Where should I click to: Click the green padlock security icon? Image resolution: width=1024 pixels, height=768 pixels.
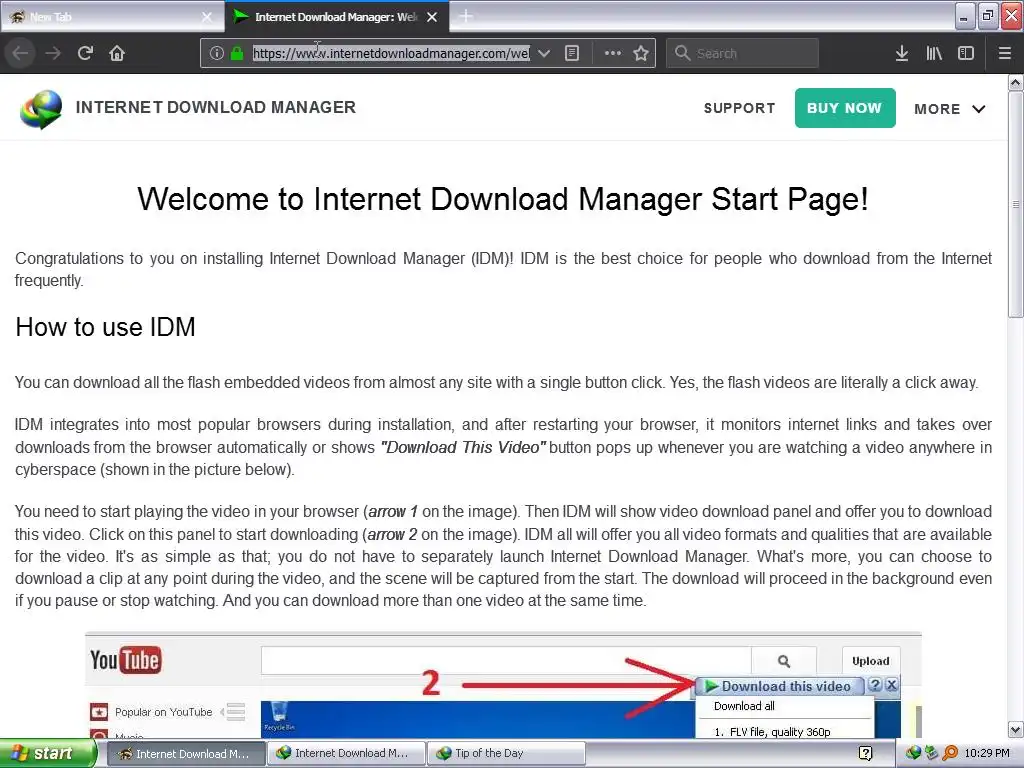point(237,54)
